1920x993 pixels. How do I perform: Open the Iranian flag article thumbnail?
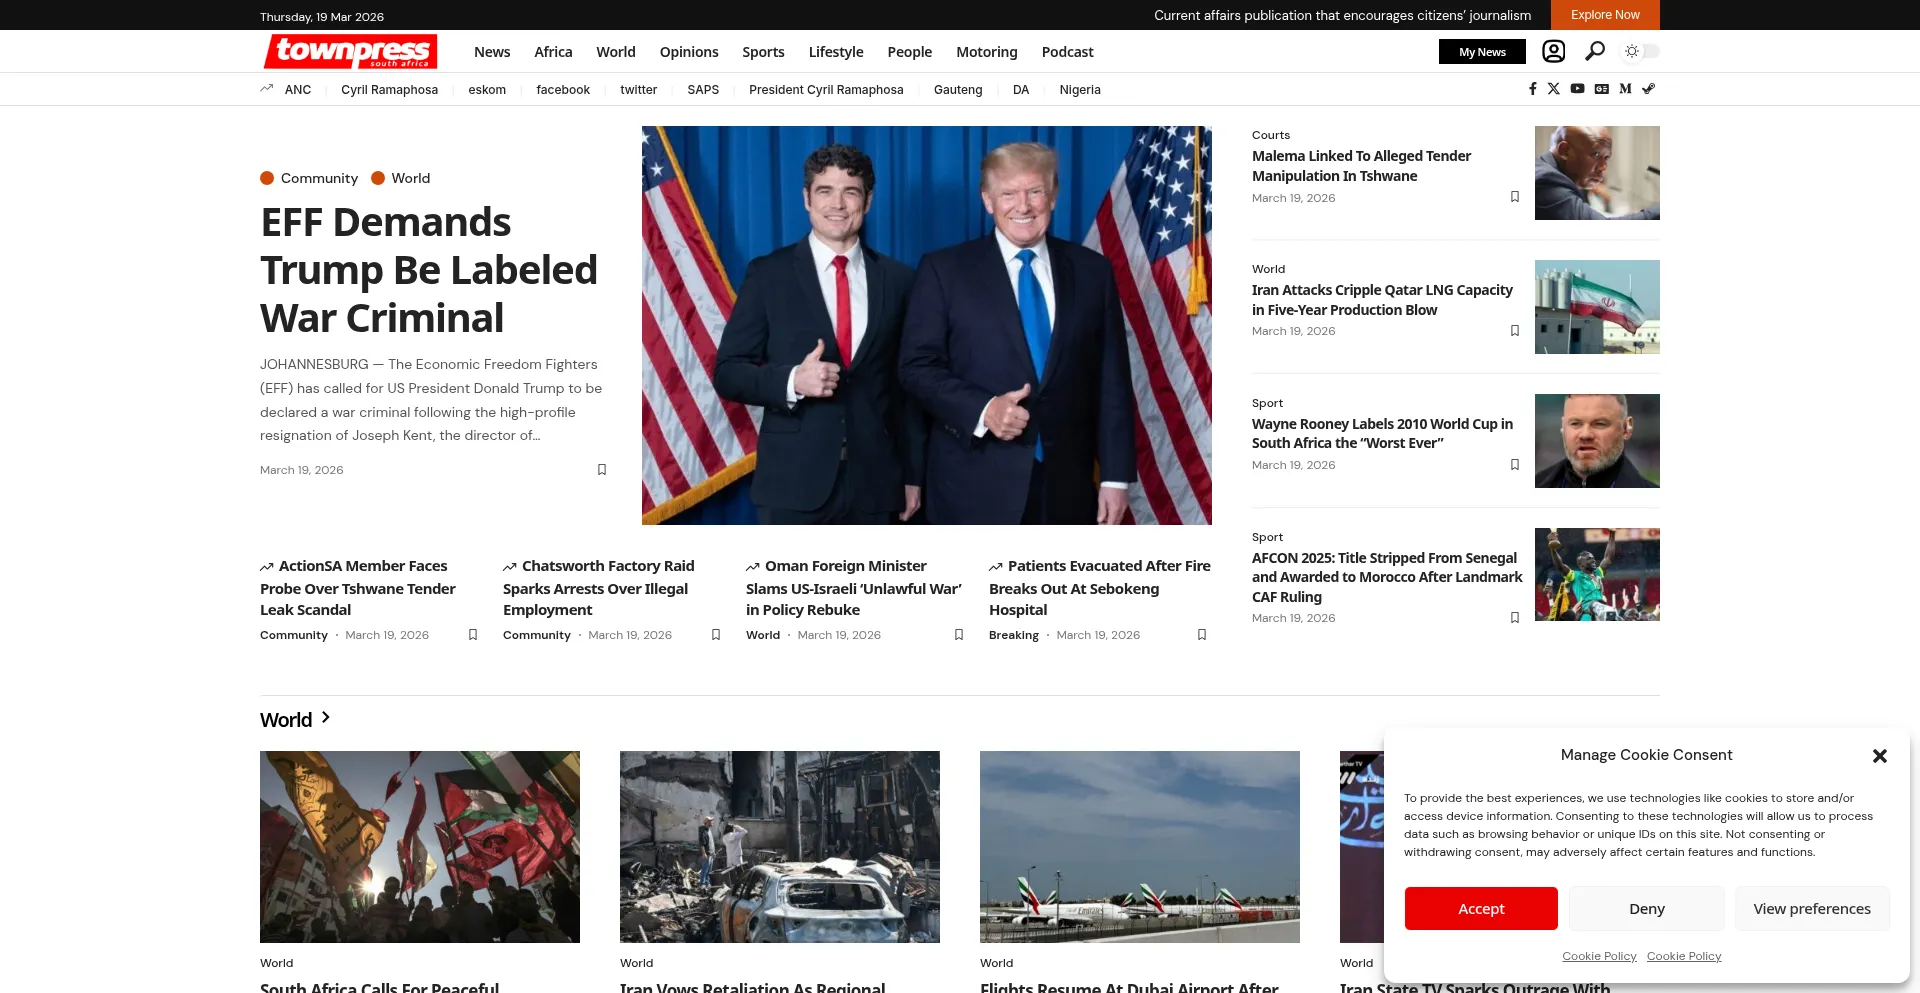coord(1597,307)
